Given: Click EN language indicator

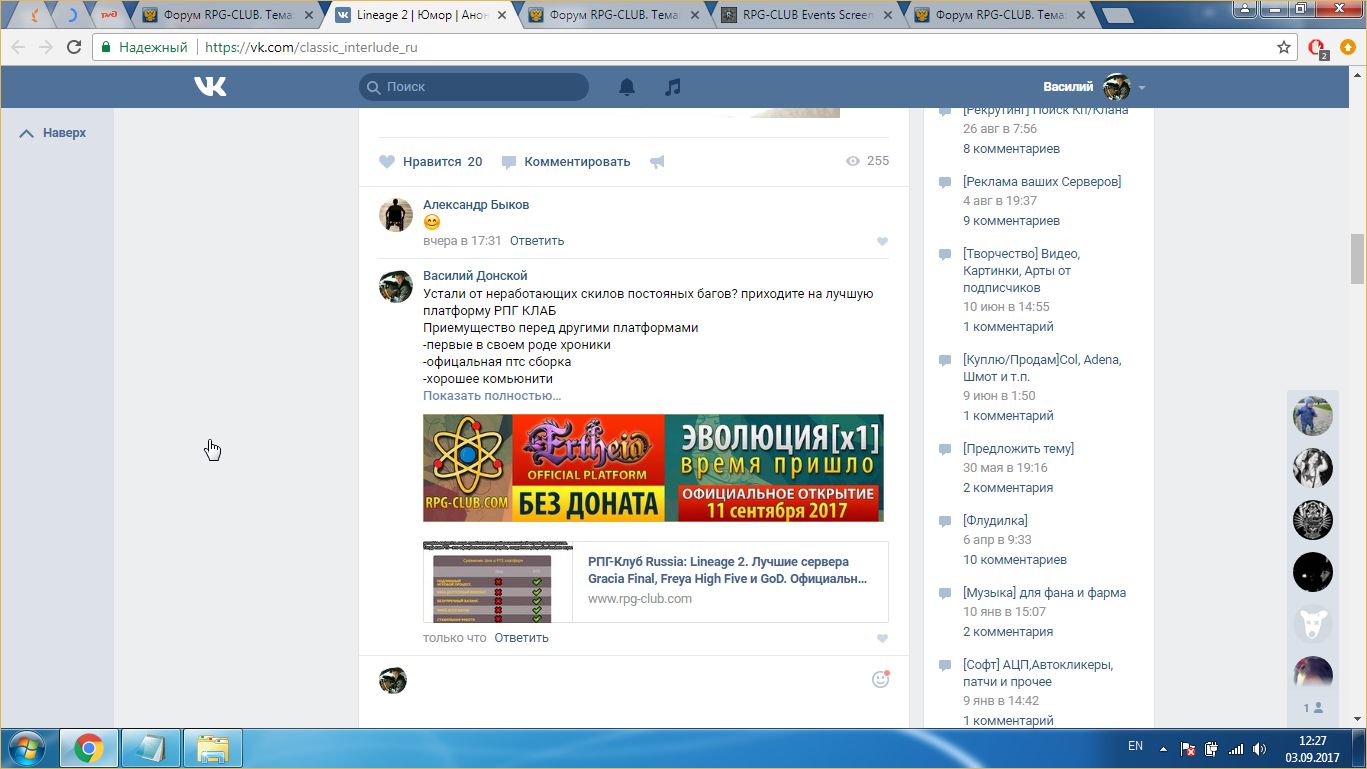Looking at the screenshot, I should click(1135, 746).
